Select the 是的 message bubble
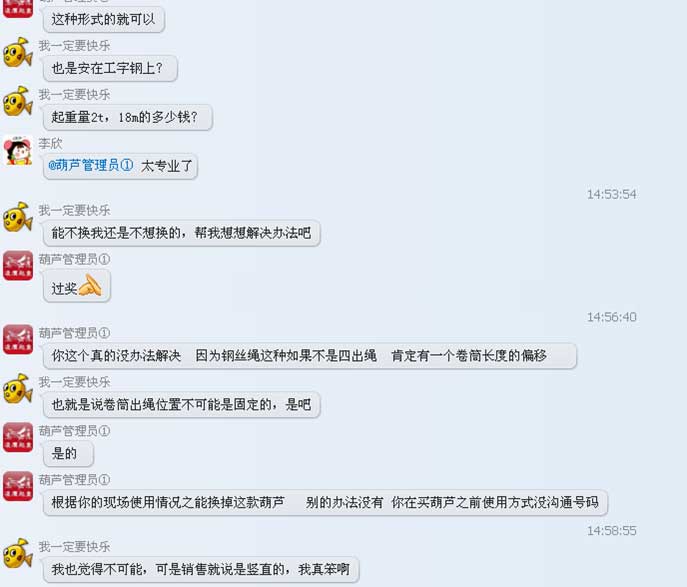 68,453
